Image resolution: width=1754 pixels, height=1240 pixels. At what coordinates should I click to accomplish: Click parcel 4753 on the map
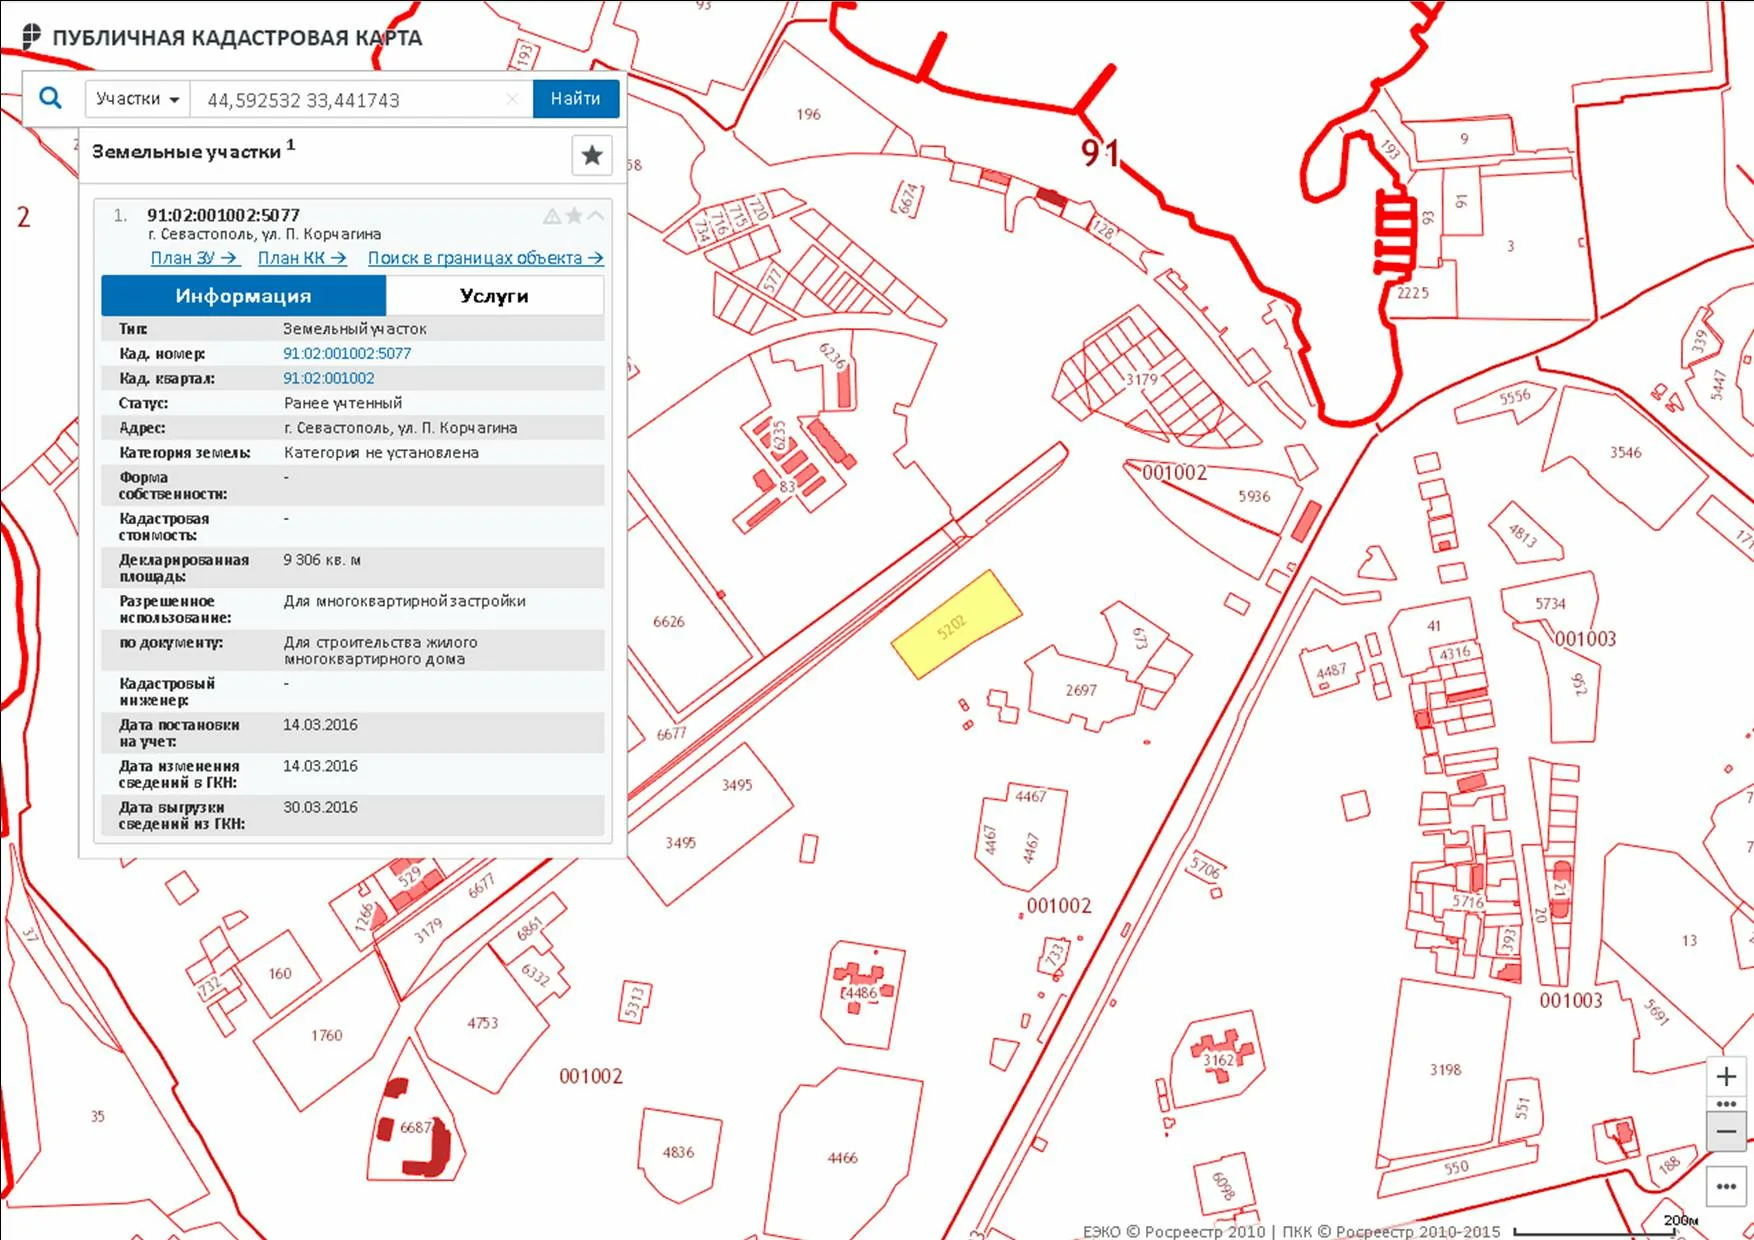point(483,1023)
